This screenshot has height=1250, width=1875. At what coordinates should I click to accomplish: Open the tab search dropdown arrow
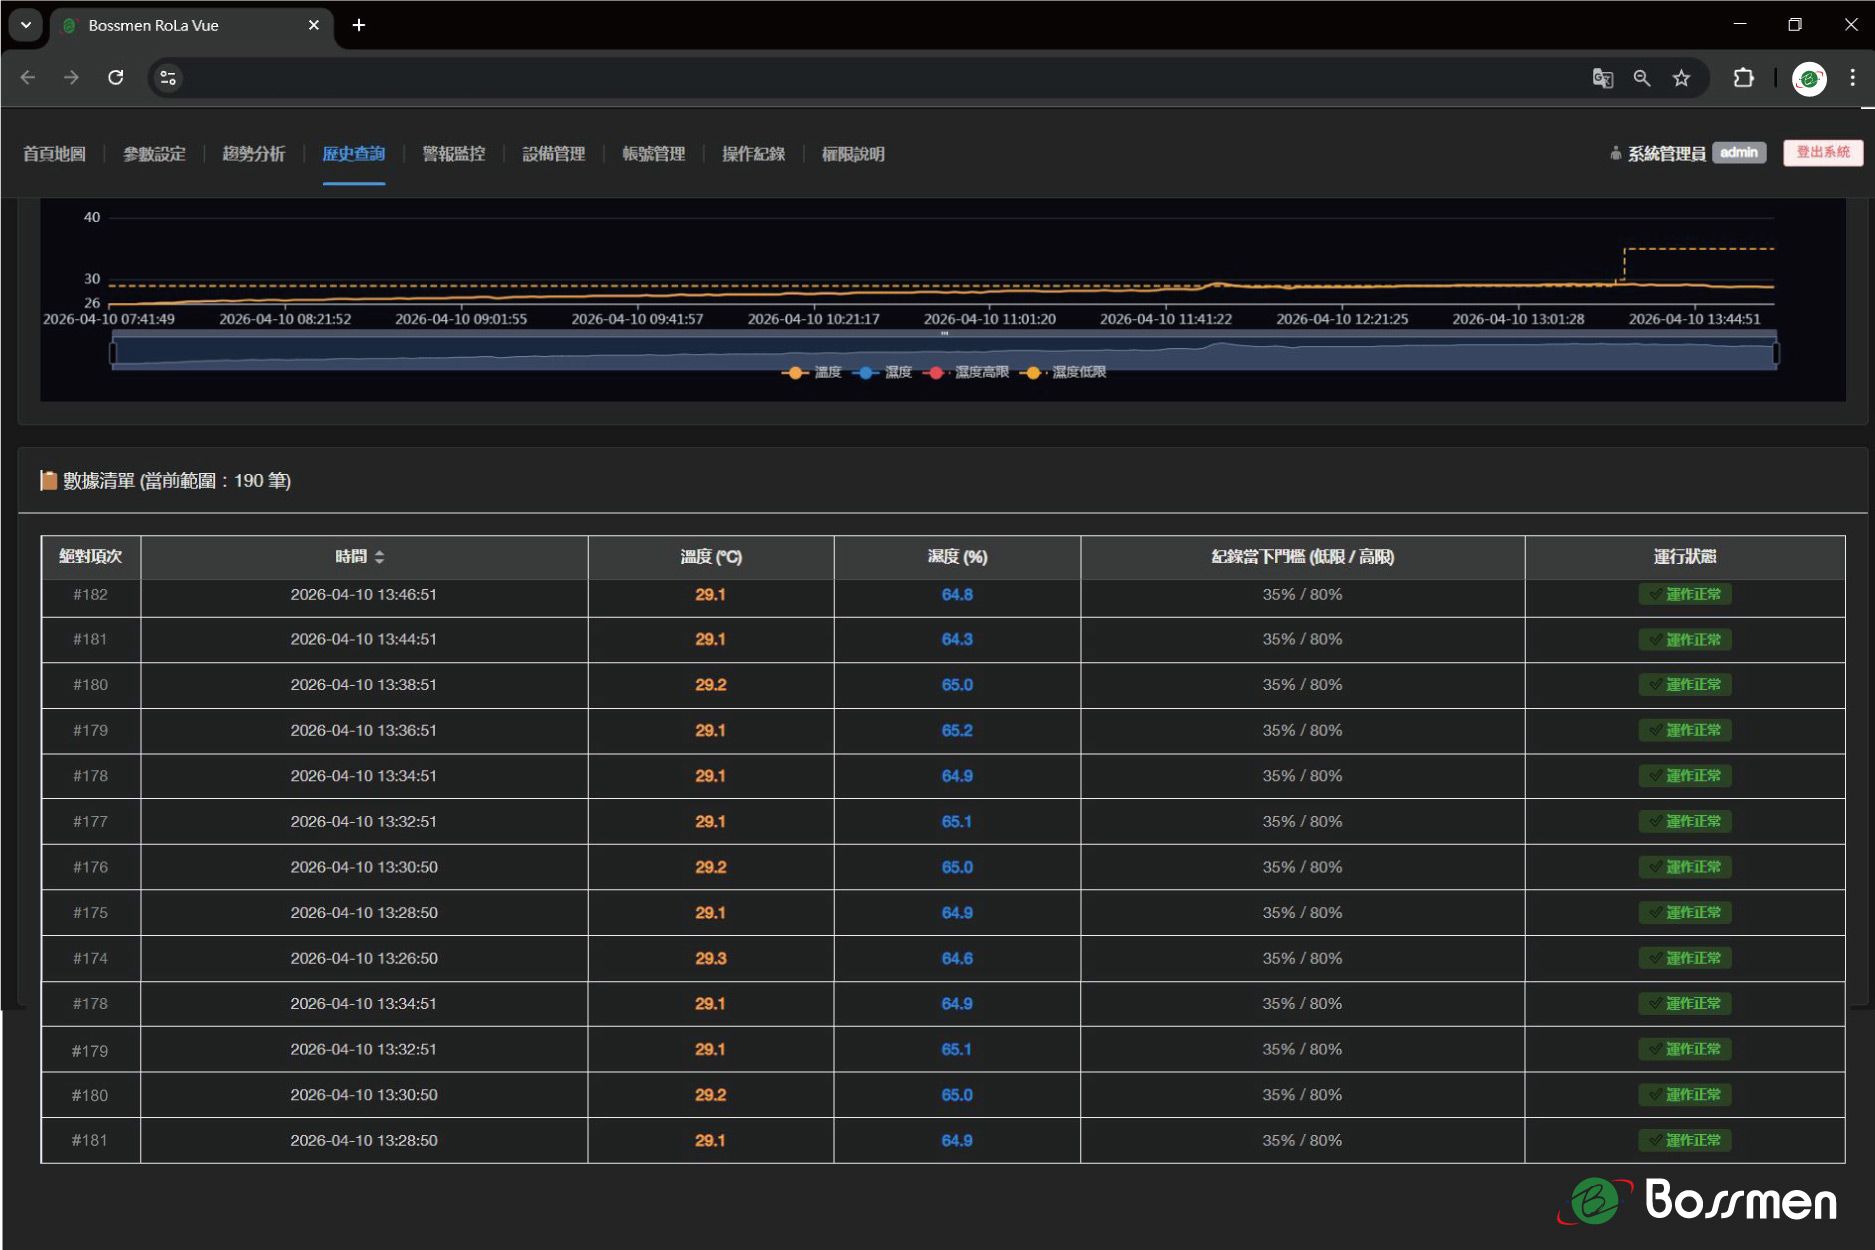26,25
